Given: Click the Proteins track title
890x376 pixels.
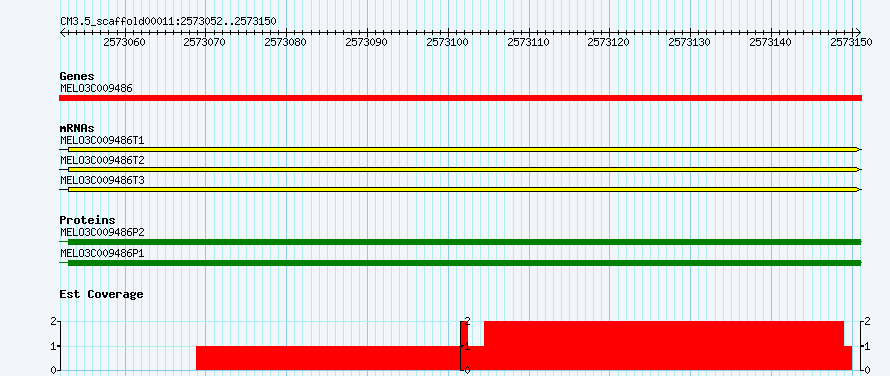Looking at the screenshot, I should point(87,220).
